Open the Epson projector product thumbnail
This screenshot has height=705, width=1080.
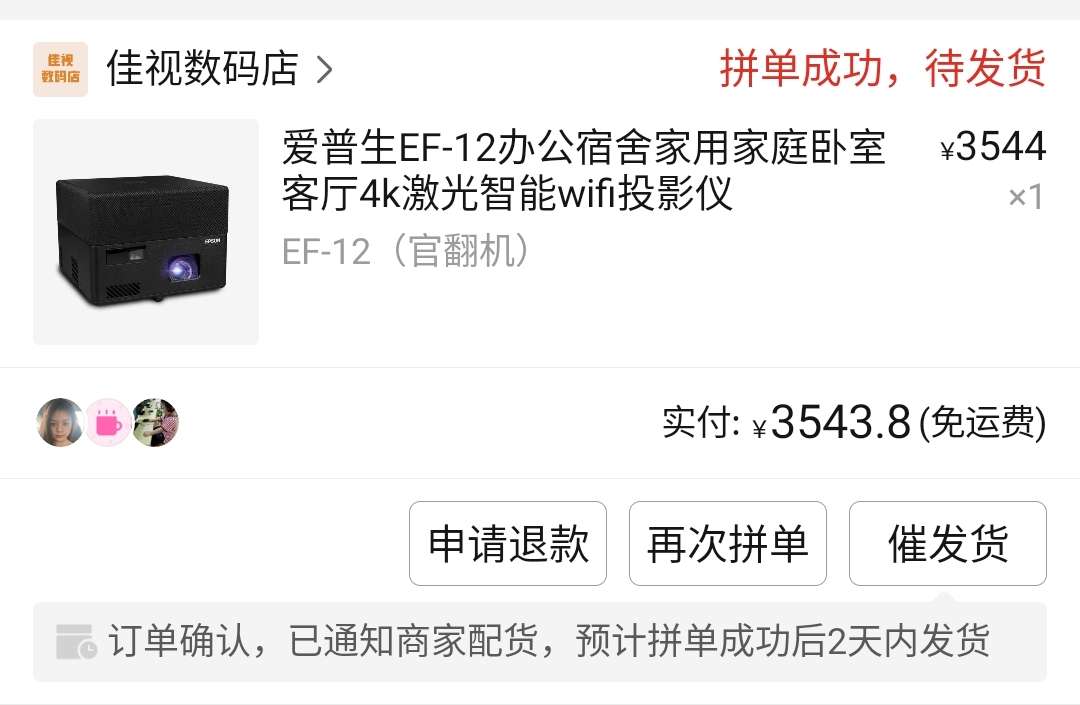146,232
